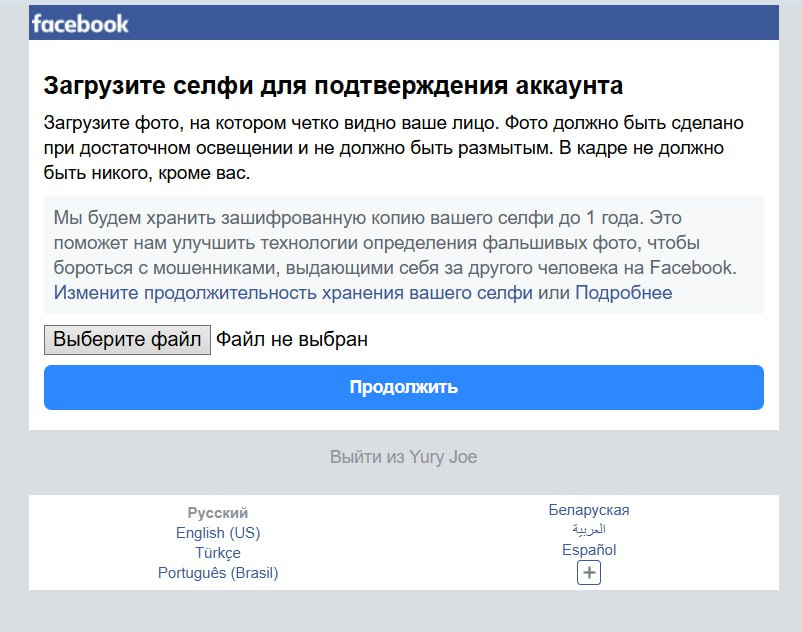Open more languages with plus icon
This screenshot has height=632, width=802.
[589, 572]
